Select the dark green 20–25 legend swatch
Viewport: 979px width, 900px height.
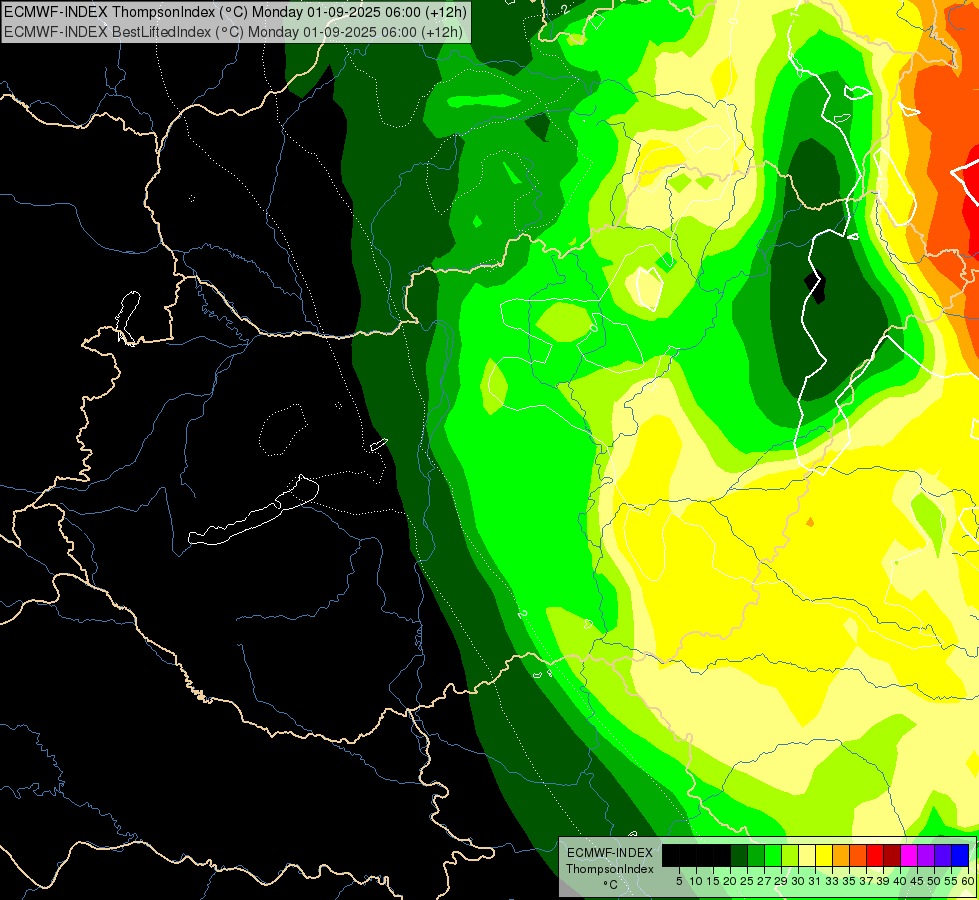739,855
